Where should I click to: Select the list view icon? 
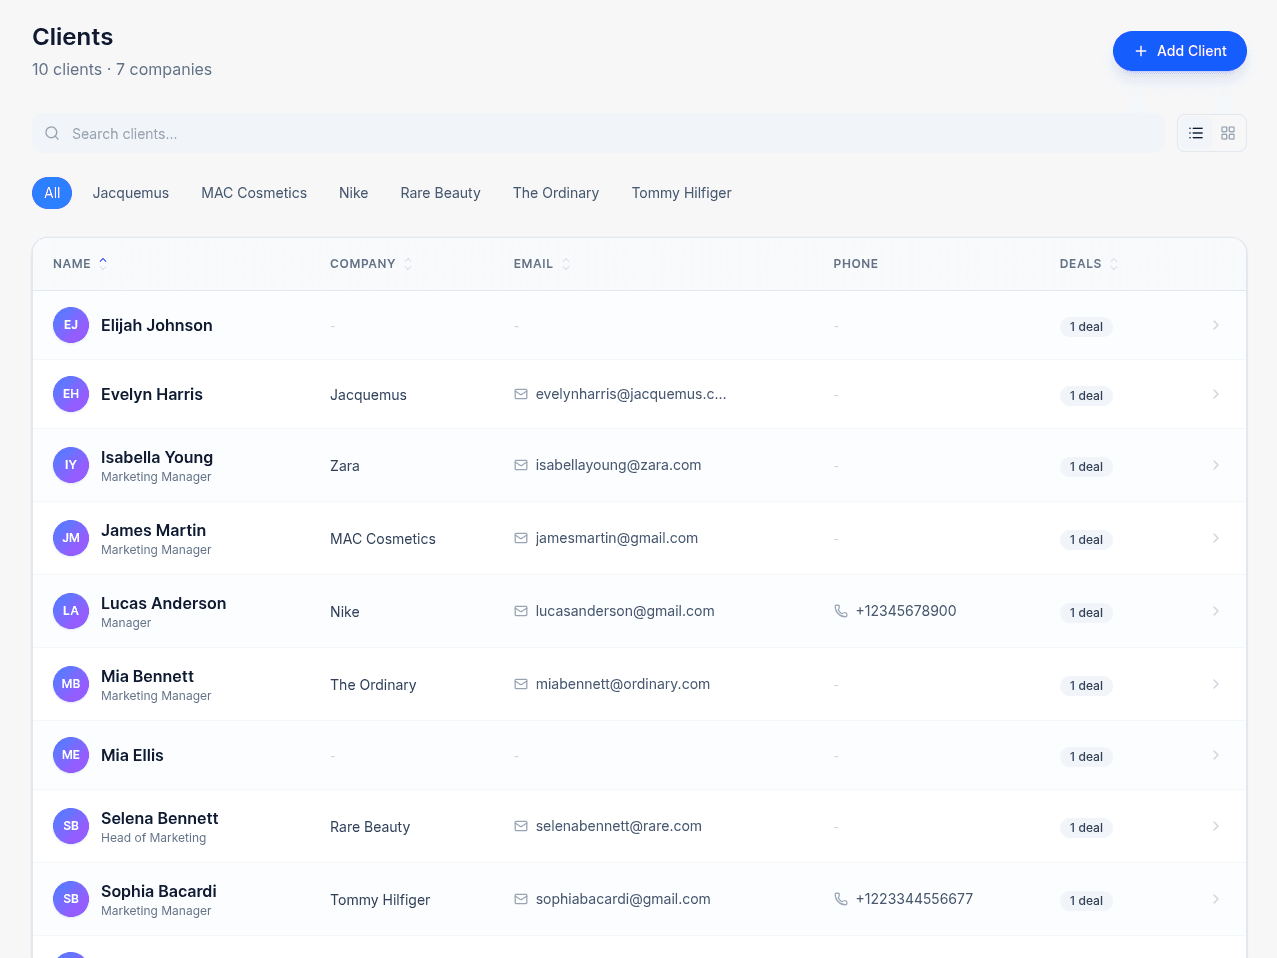(x=1196, y=132)
